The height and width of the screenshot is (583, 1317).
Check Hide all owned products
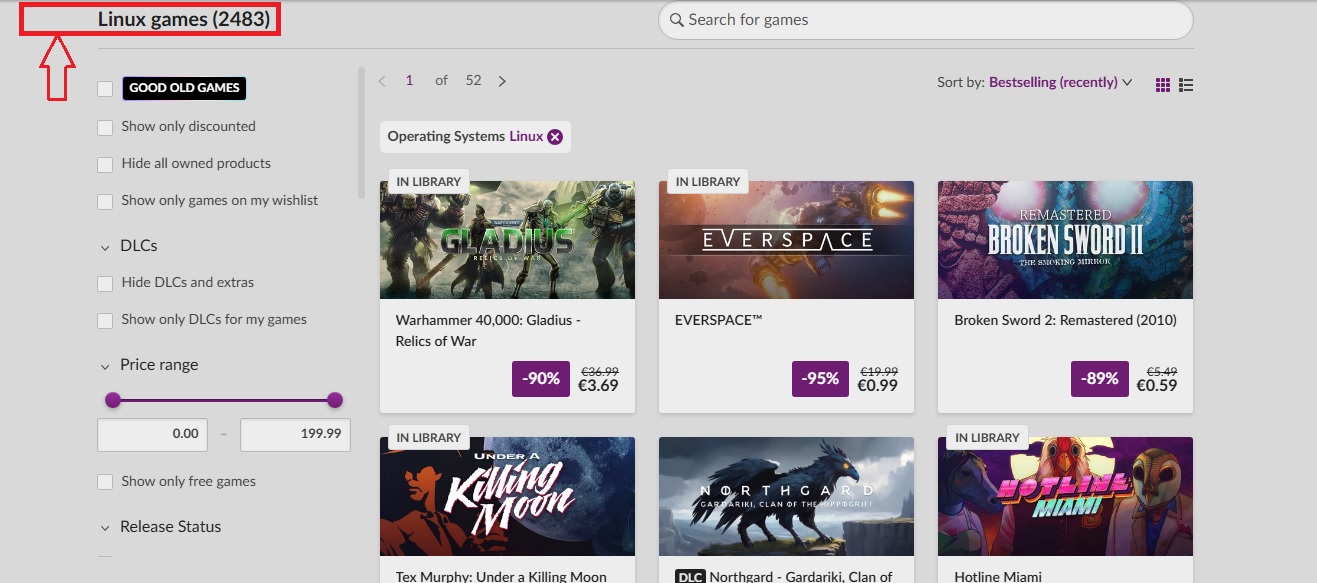tap(105, 164)
